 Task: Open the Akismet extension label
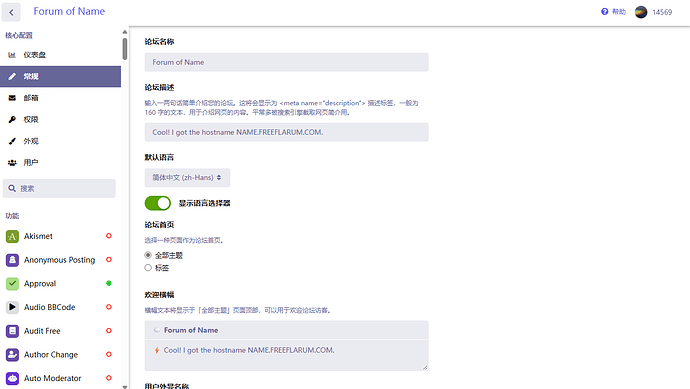[38, 236]
